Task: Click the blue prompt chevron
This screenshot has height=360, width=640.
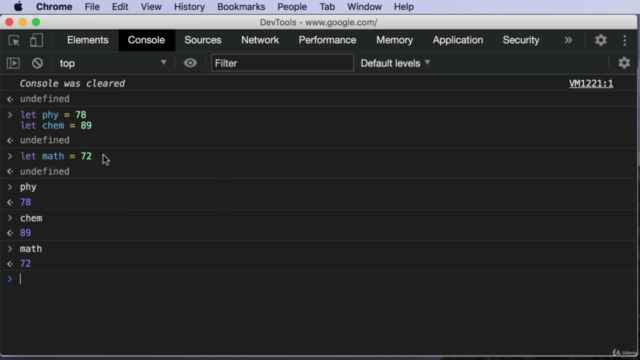Action: (10, 279)
